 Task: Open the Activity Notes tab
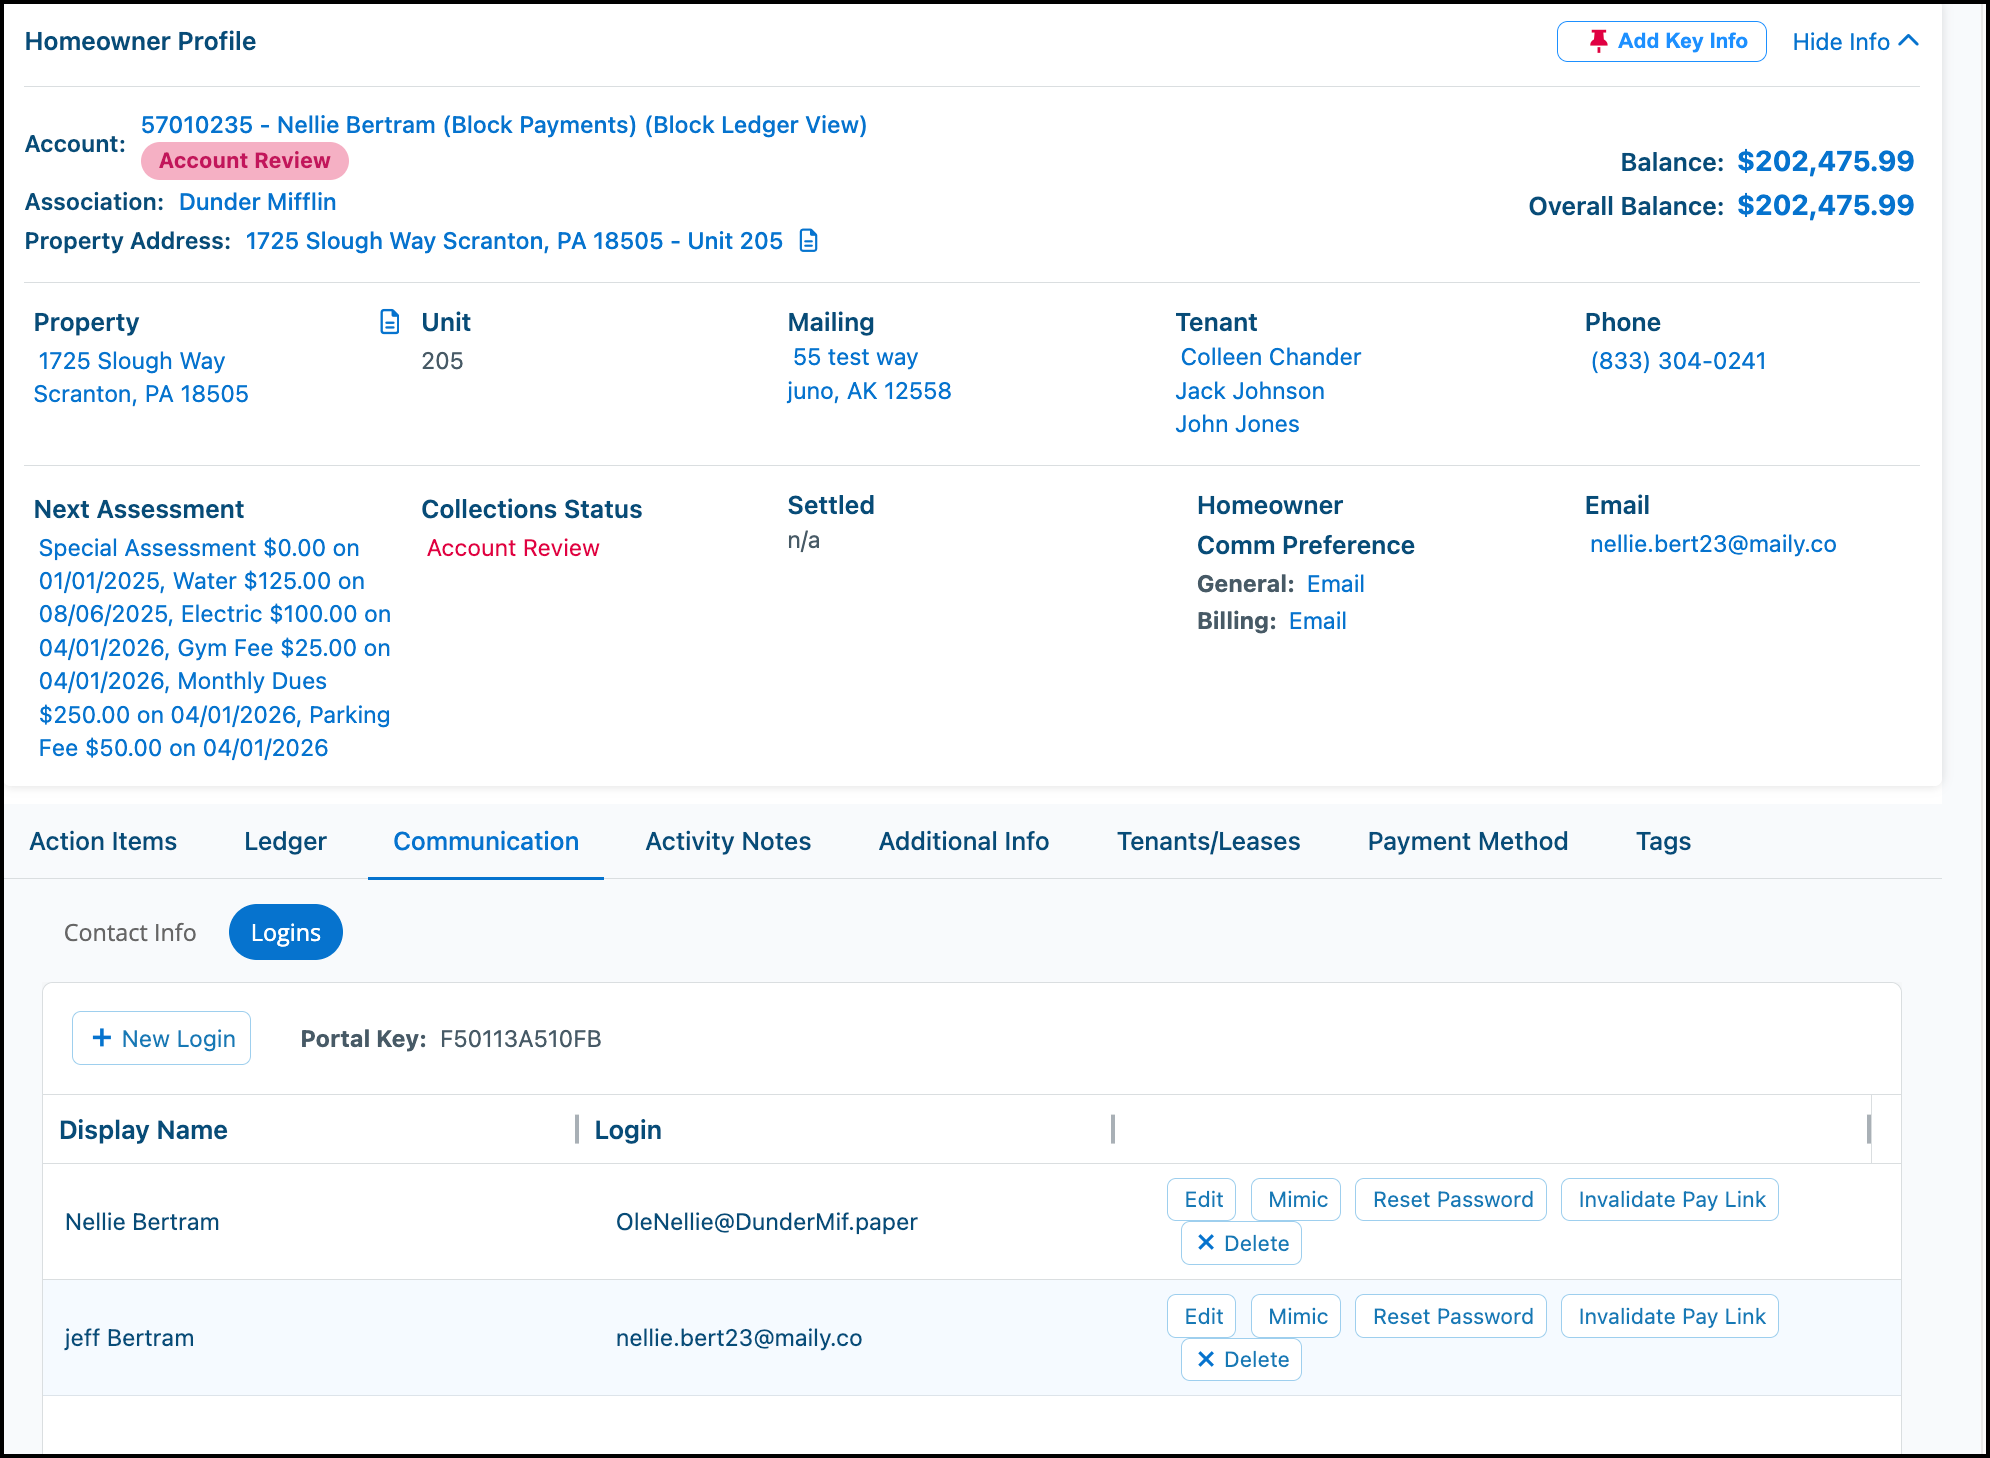click(x=728, y=841)
